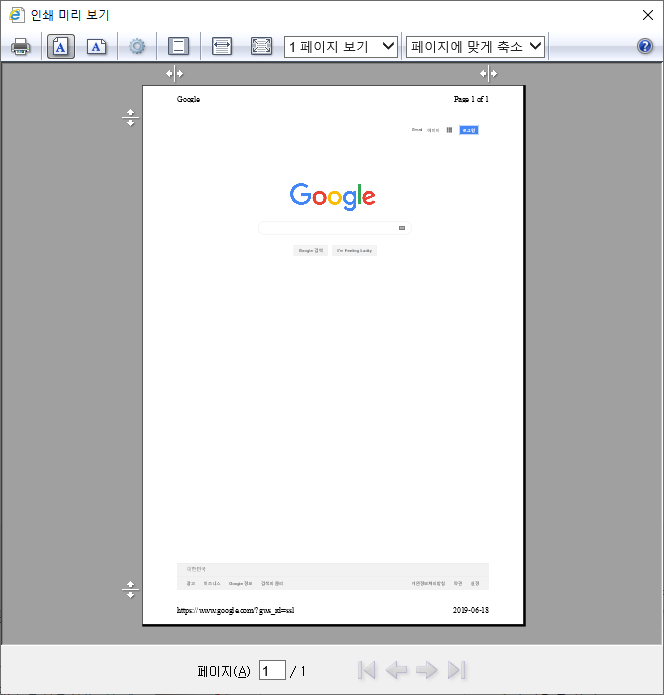664x695 pixels.
Task: Click the 'Page 1 of 1' header text
Action: [x=471, y=99]
